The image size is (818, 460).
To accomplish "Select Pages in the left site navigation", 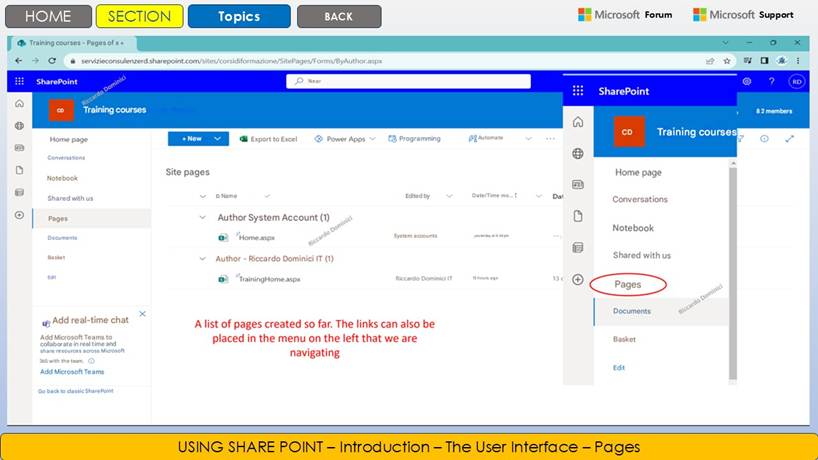I will [x=92, y=219].
